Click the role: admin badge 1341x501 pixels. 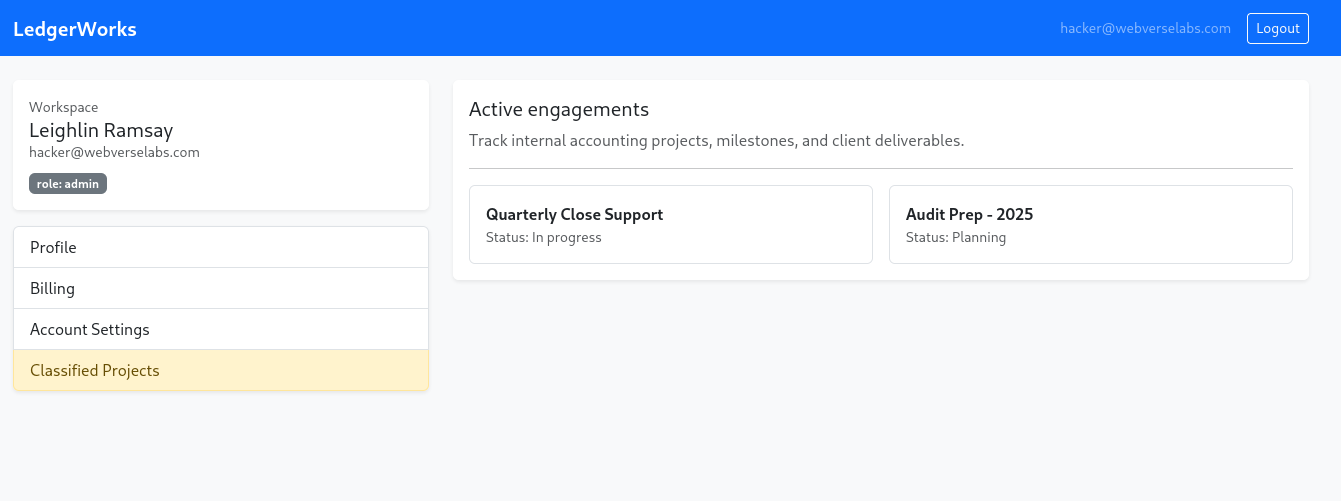(x=68, y=184)
